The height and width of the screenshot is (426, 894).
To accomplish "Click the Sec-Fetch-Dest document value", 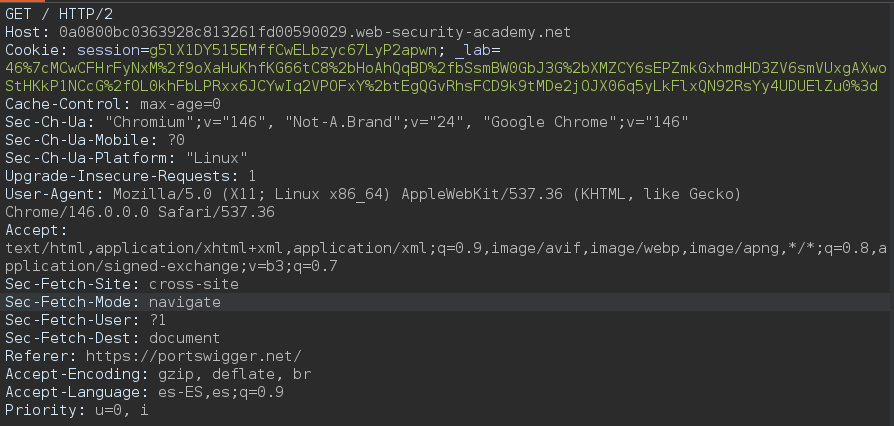I will (x=184, y=338).
